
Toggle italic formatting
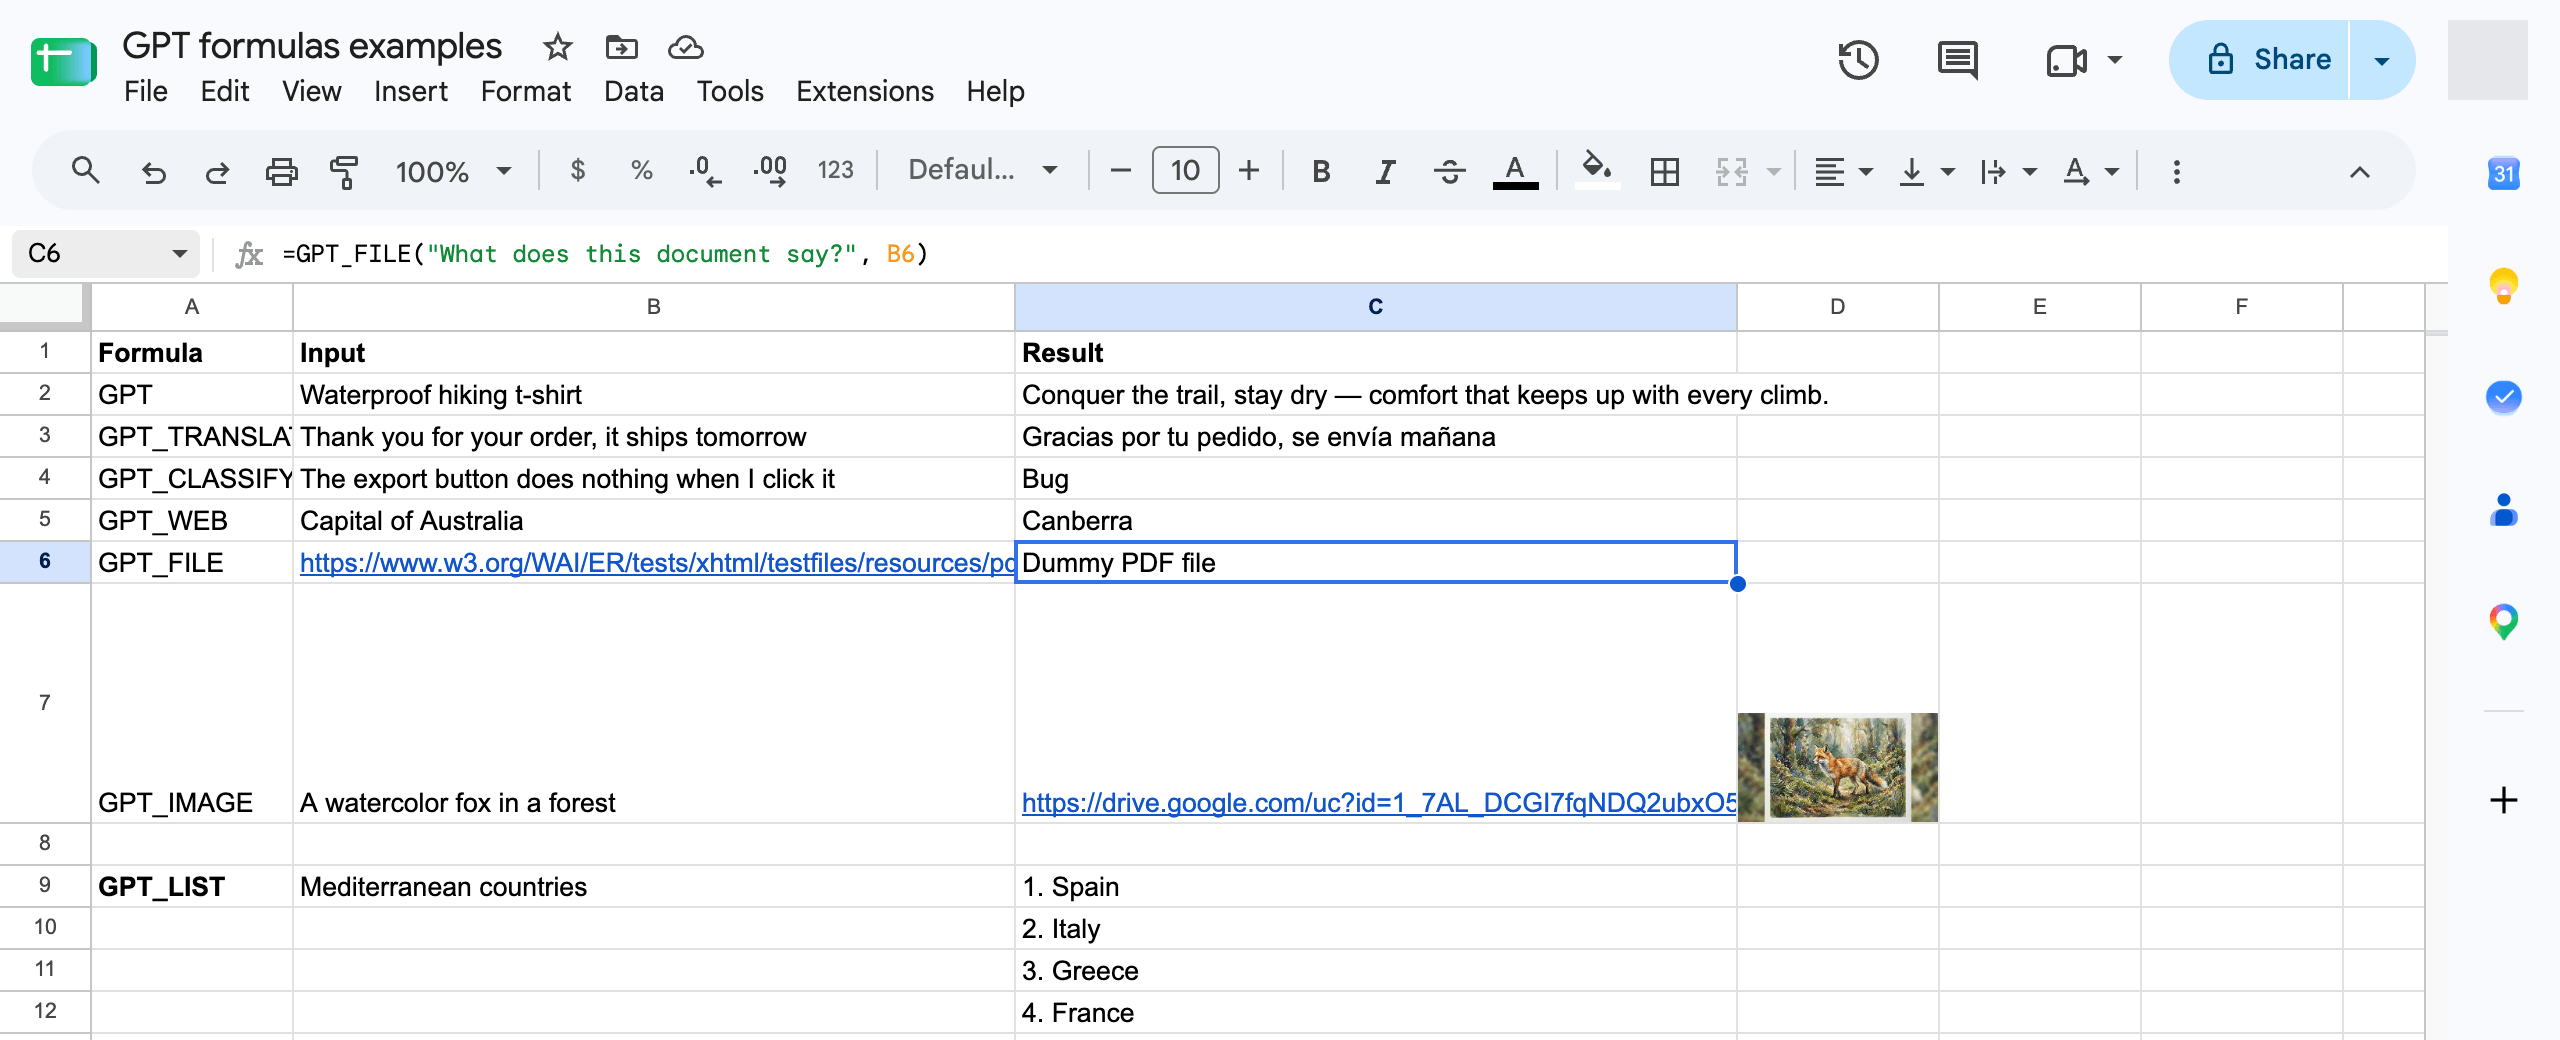[x=1385, y=172]
